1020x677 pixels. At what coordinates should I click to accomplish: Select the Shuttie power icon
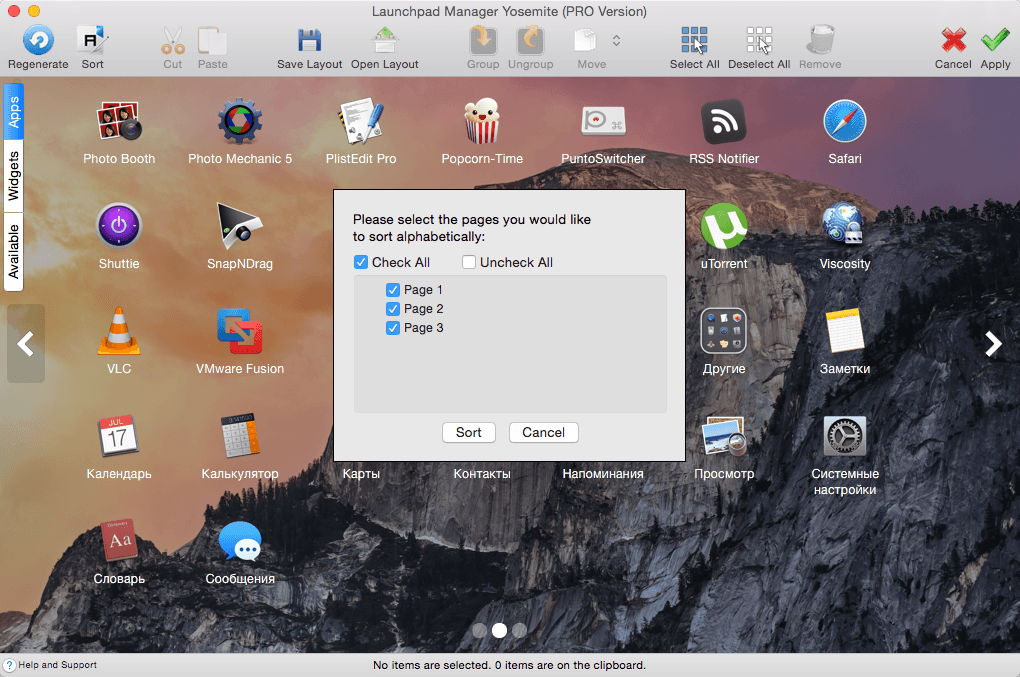(x=119, y=226)
